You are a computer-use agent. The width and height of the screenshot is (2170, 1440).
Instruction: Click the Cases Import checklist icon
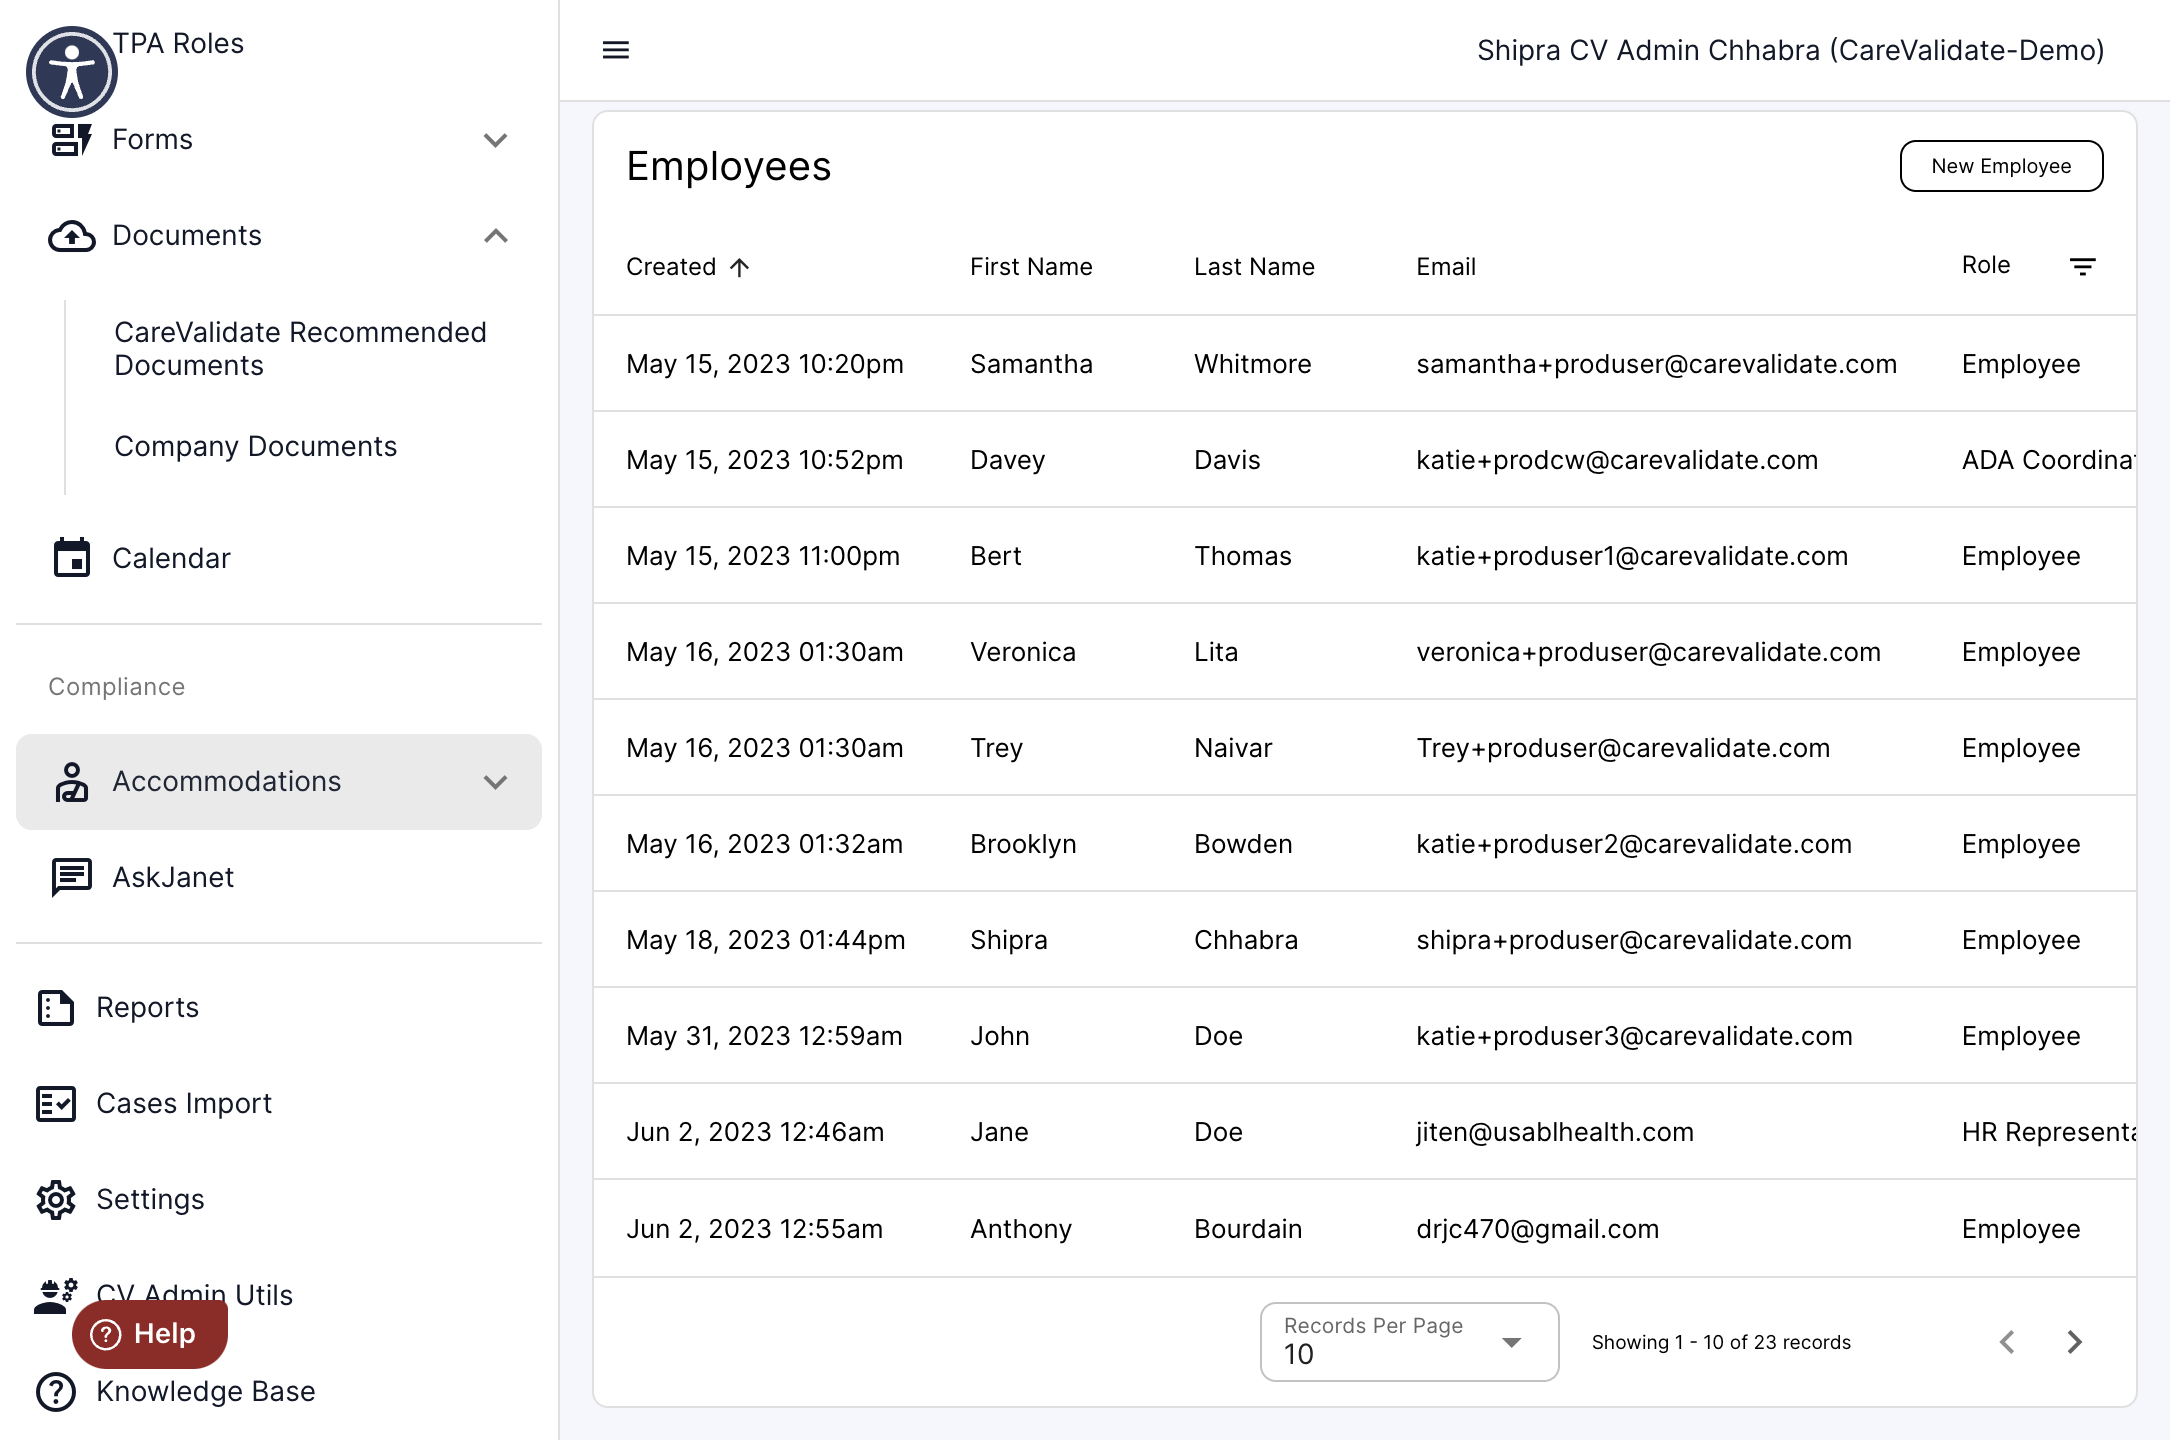56,1104
